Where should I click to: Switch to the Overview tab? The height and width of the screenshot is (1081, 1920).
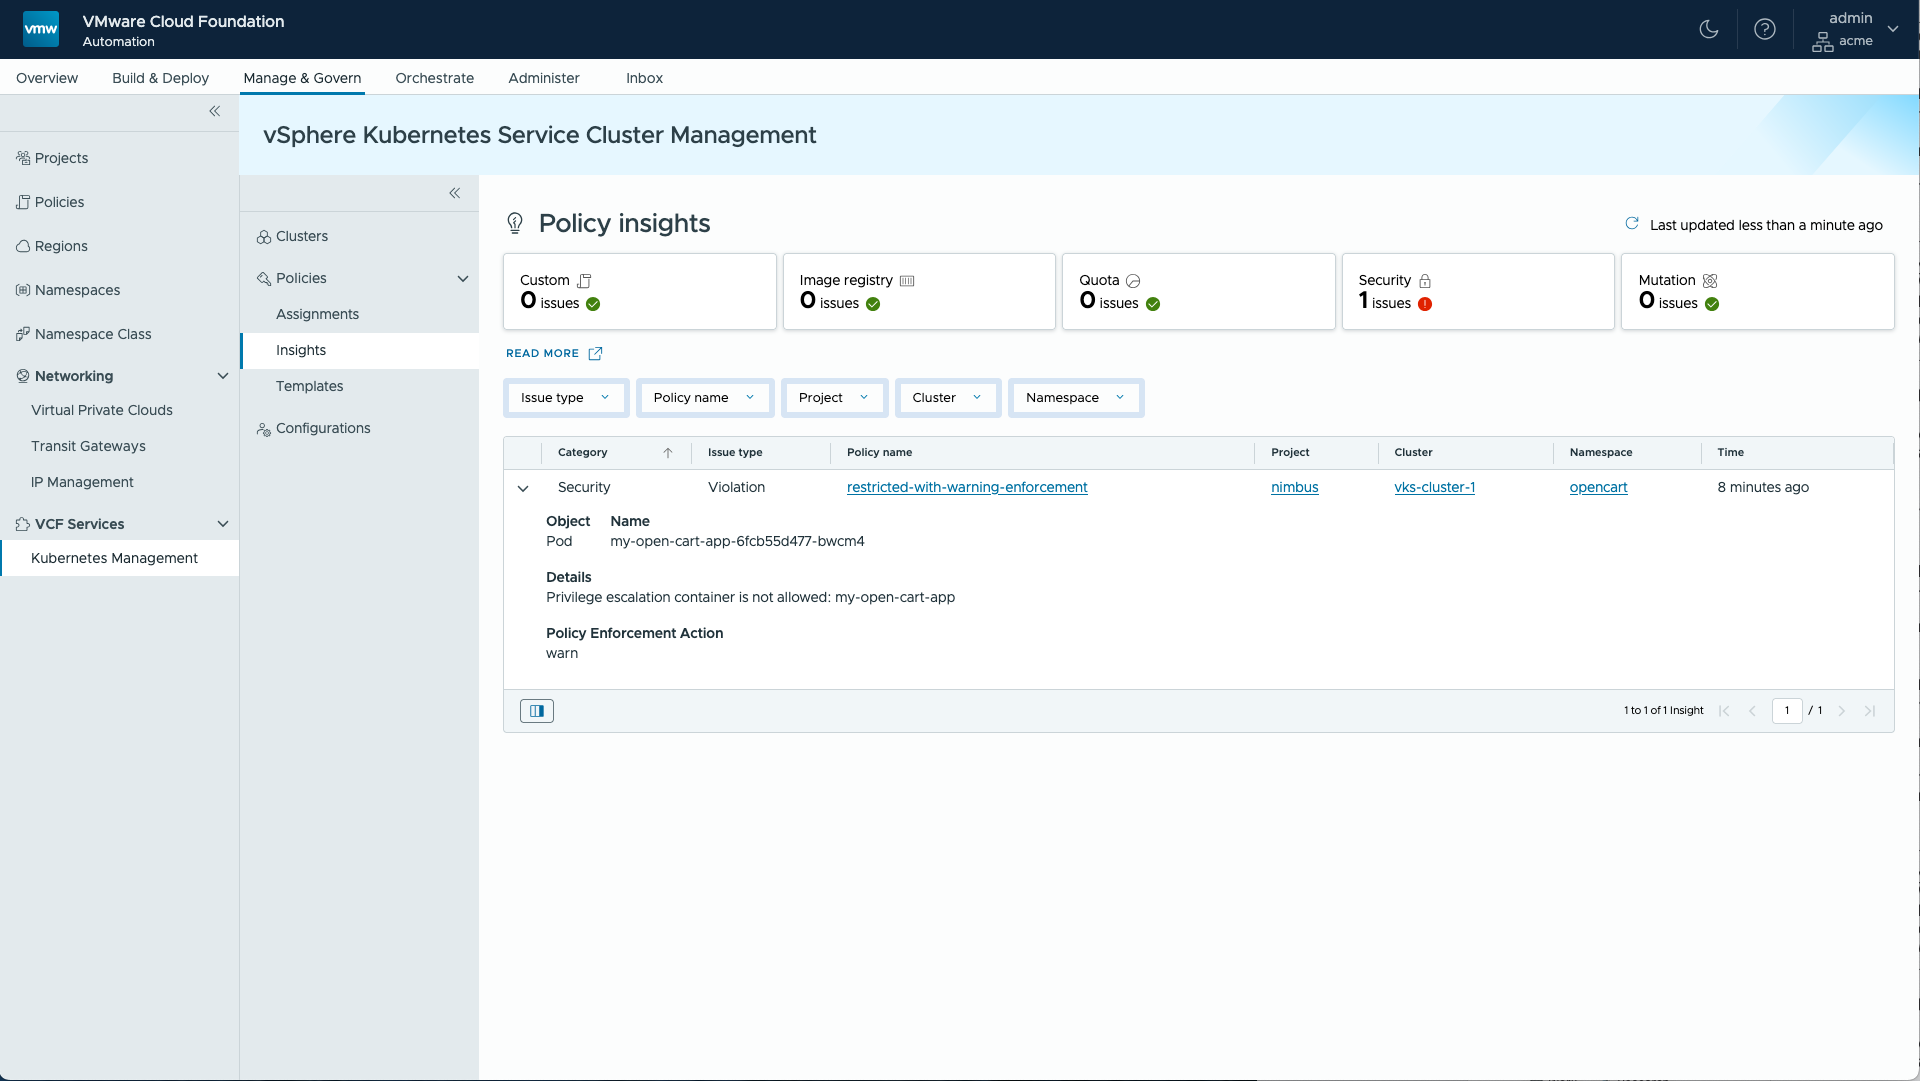tap(47, 78)
